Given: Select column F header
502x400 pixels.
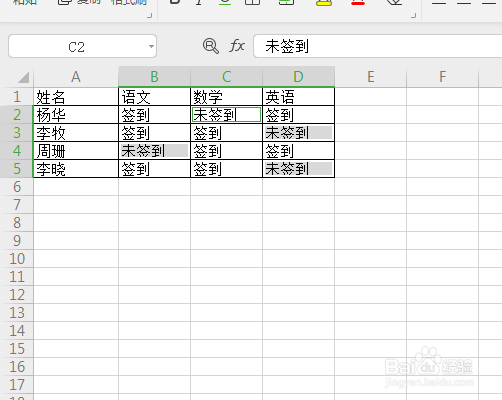Looking at the screenshot, I should [443, 77].
